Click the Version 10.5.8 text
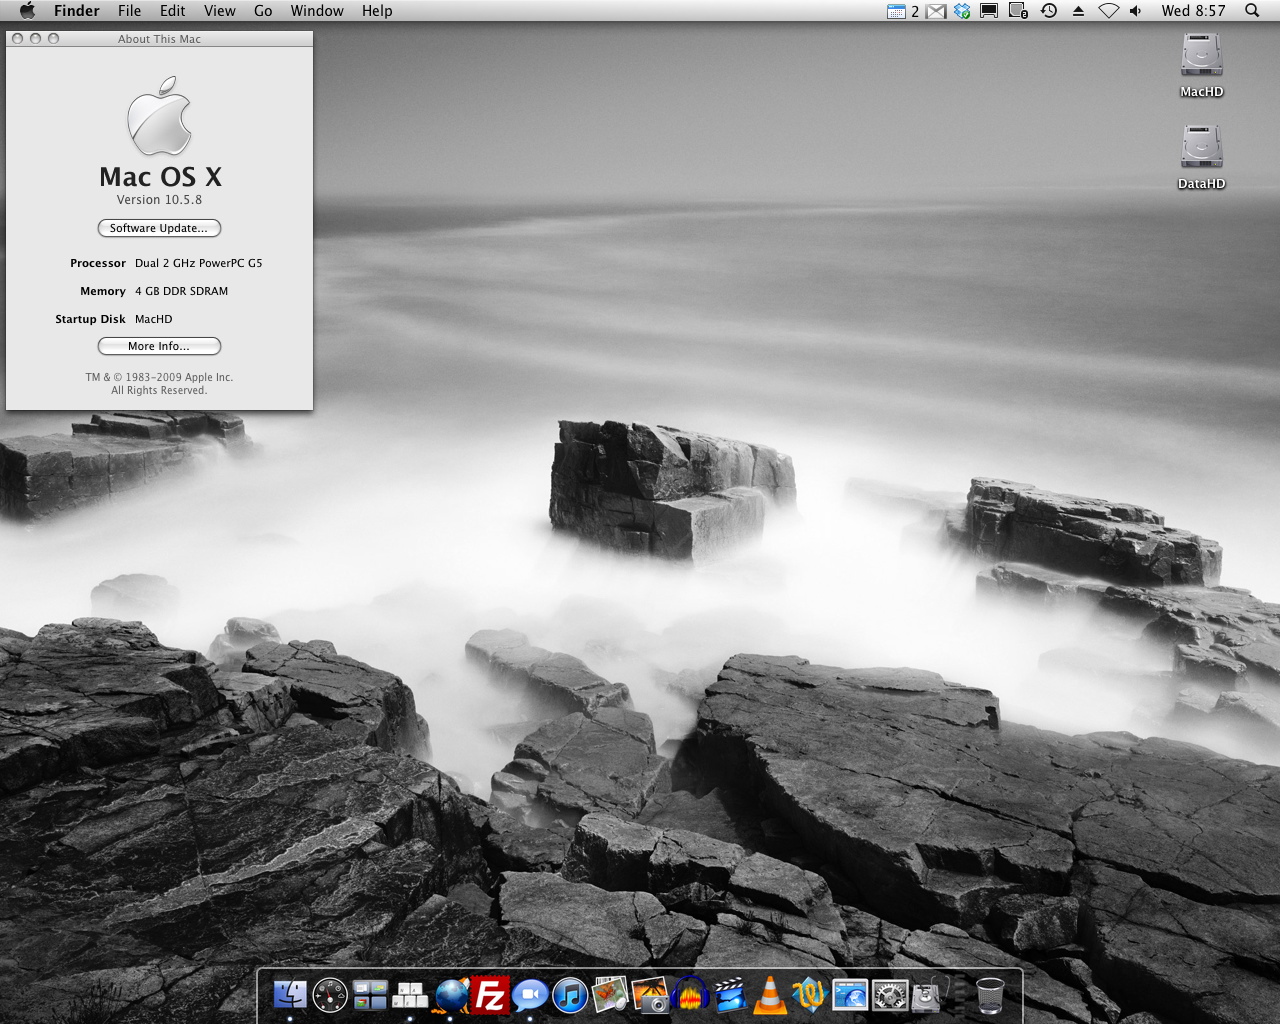This screenshot has width=1280, height=1024. coord(159,200)
